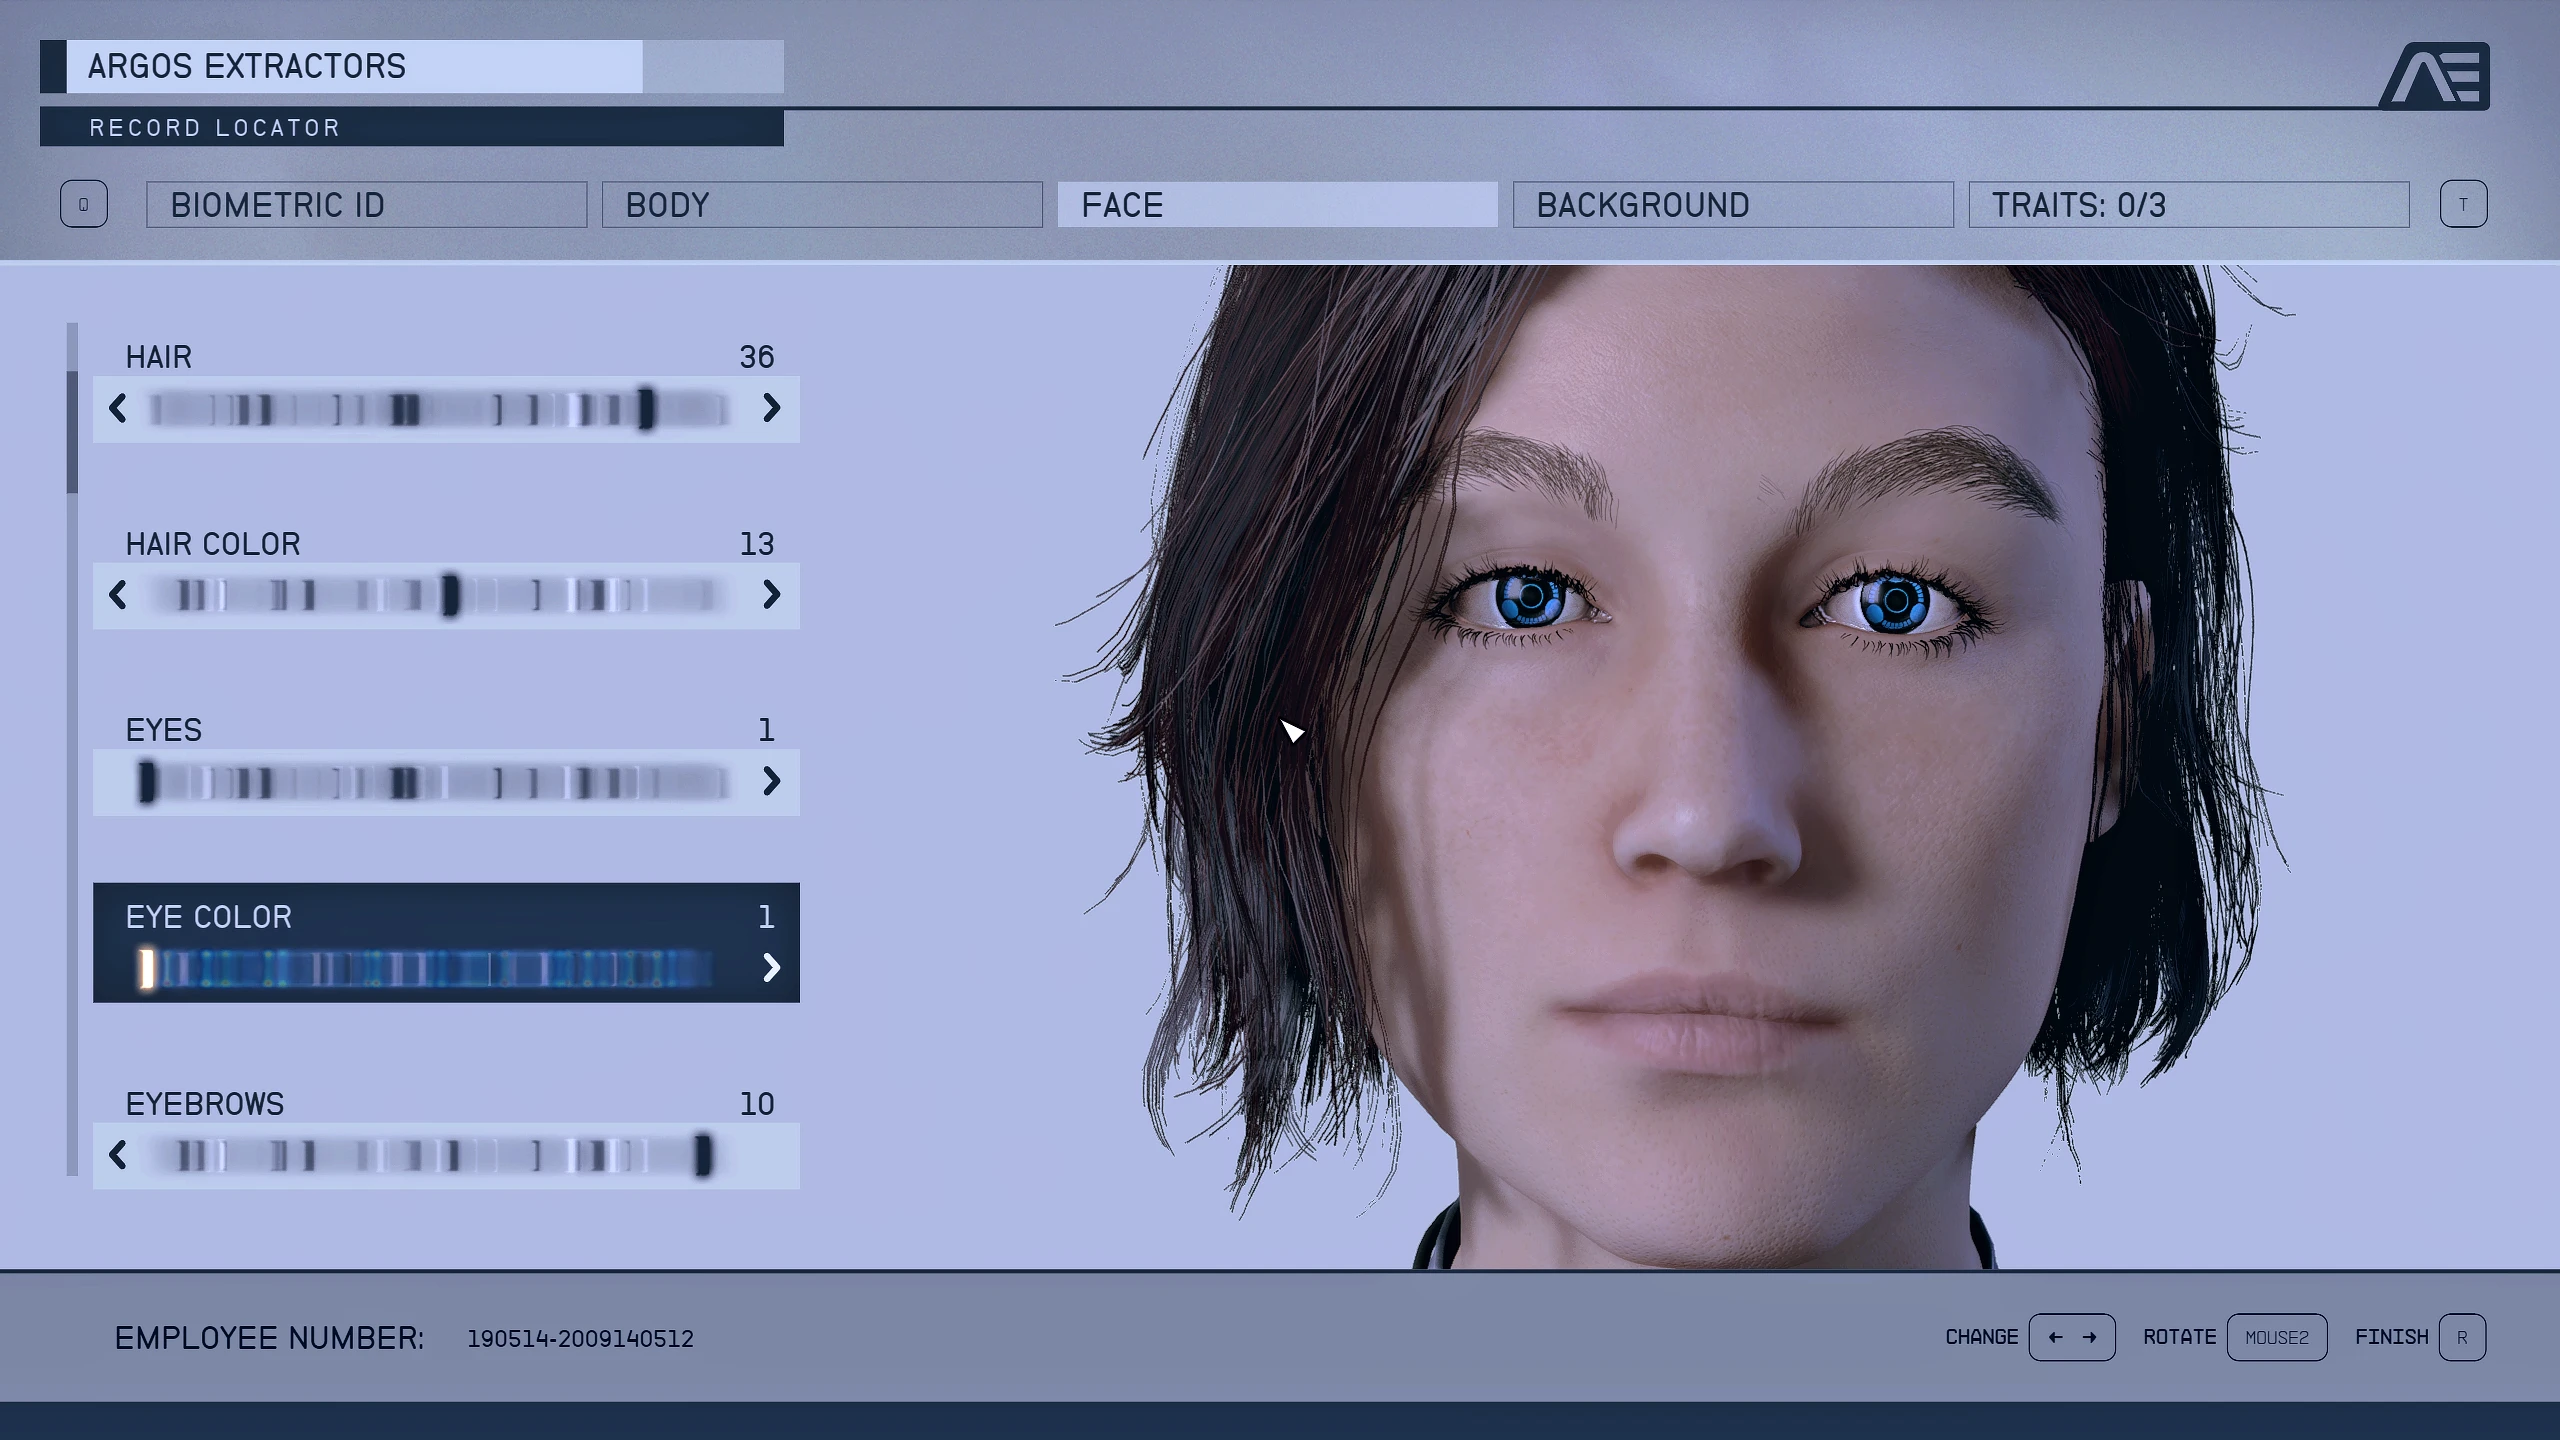Click the left arrow on EYEBROWS

118,1155
